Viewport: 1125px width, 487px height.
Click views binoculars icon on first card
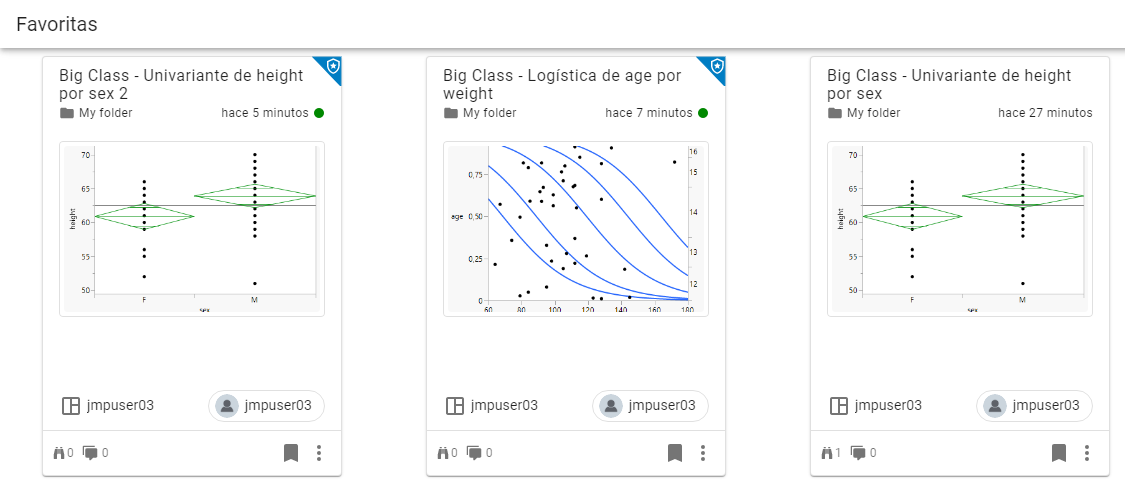(58, 453)
